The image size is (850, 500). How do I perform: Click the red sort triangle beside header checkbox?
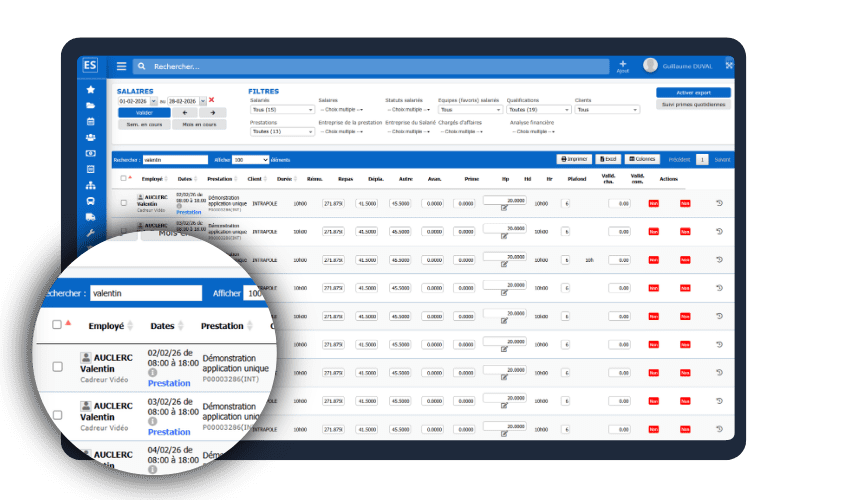(x=68, y=323)
